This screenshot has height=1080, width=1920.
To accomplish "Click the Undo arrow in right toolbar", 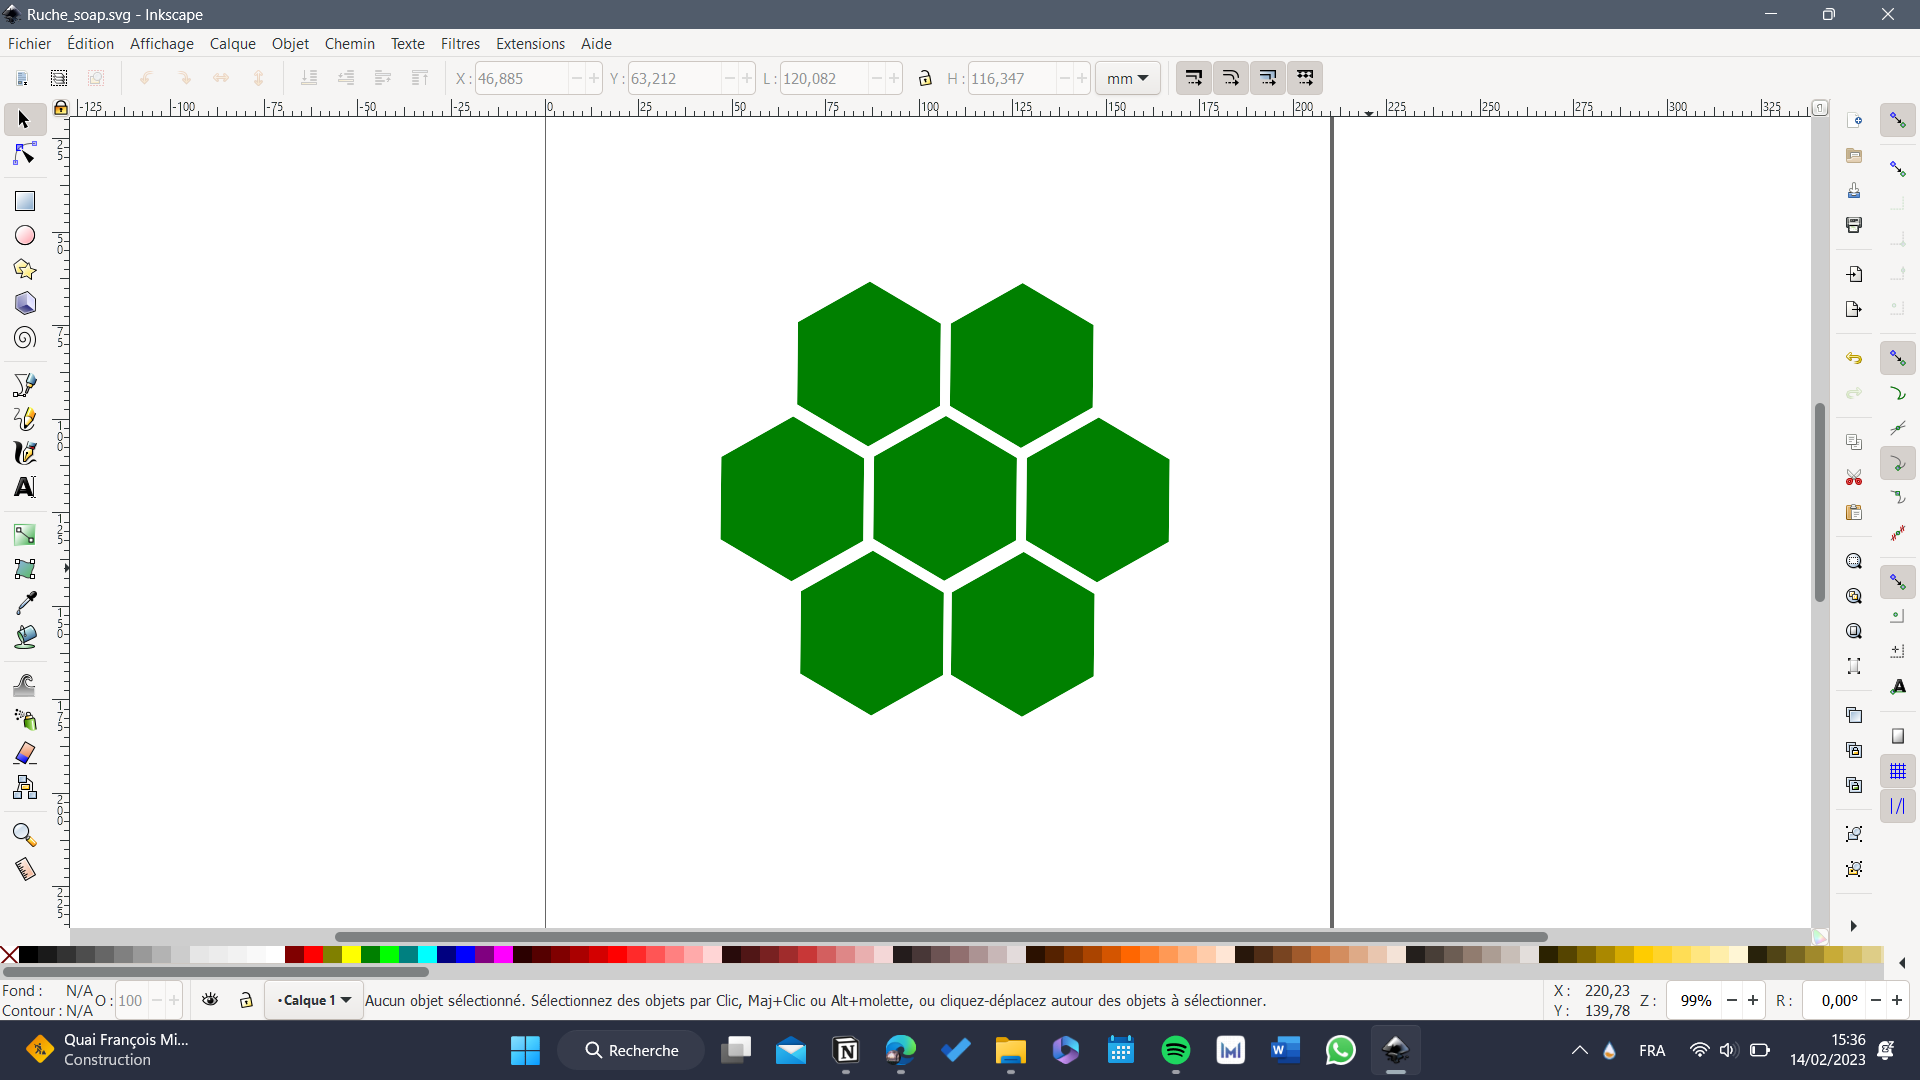I will click(1854, 358).
